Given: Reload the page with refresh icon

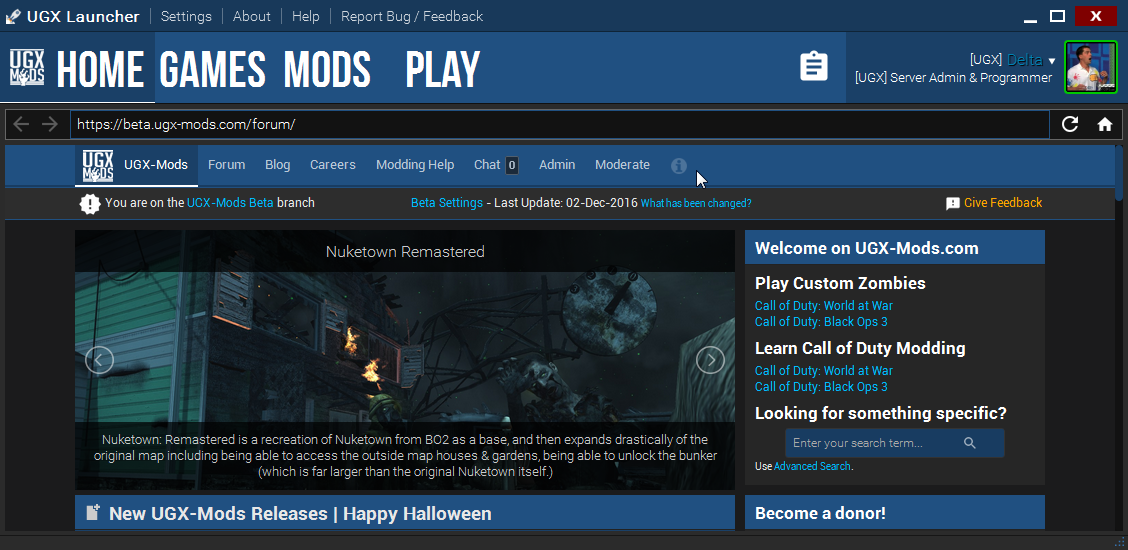Looking at the screenshot, I should [1070, 124].
